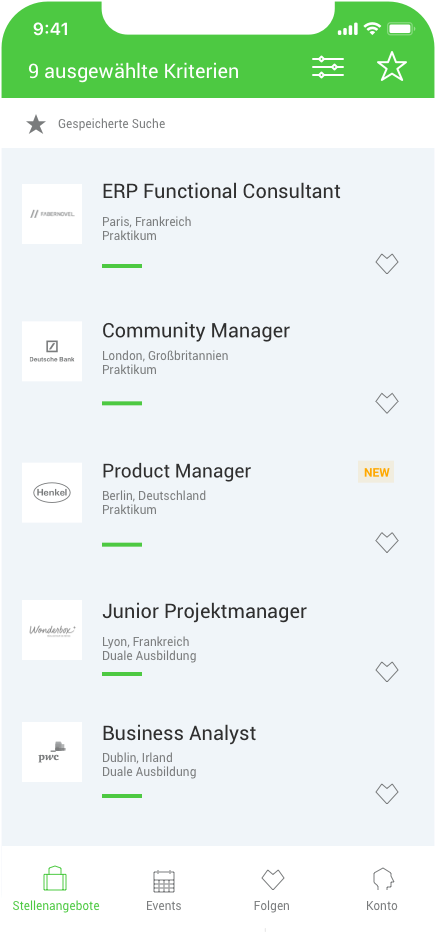The image size is (436, 940).
Task: Open the Folgen tab
Action: click(x=272, y=890)
